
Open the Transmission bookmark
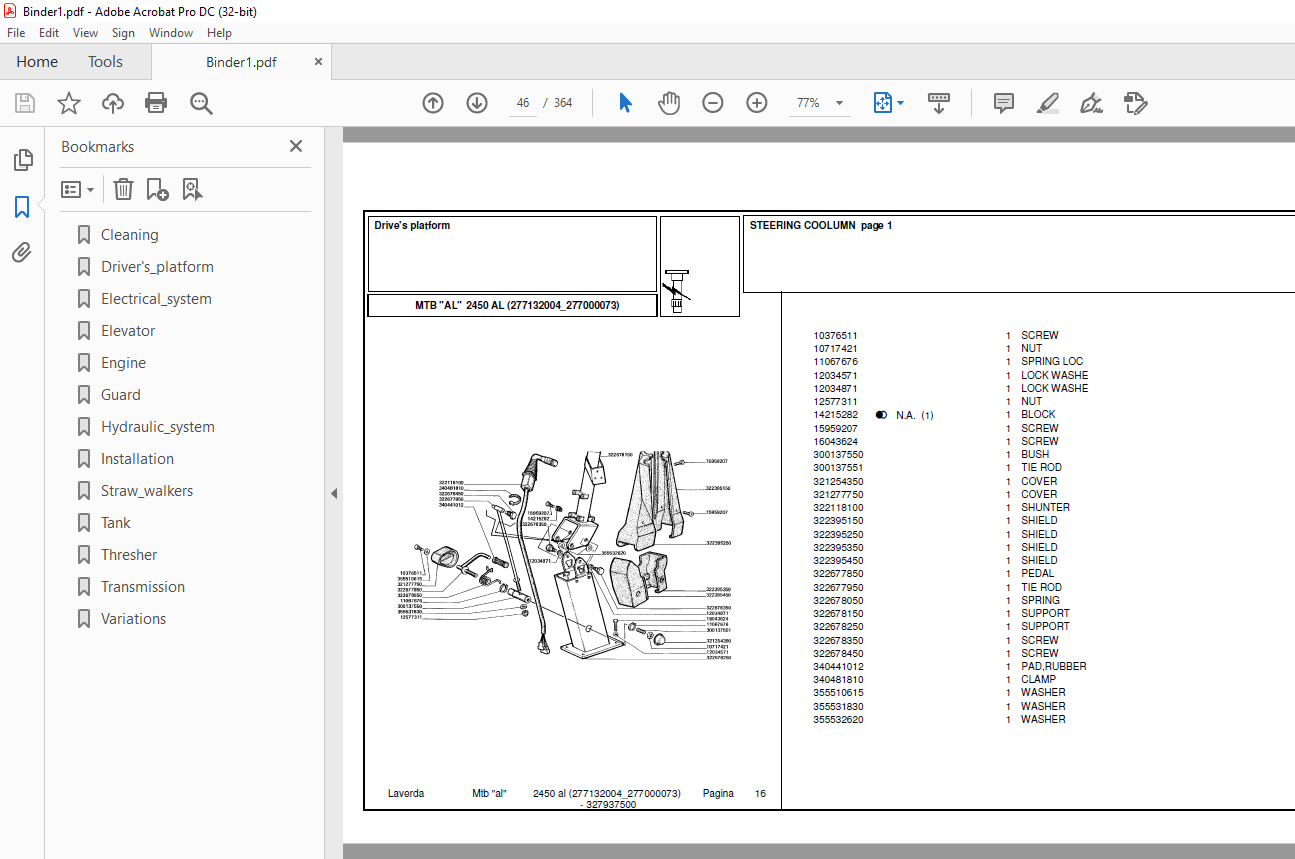click(143, 587)
